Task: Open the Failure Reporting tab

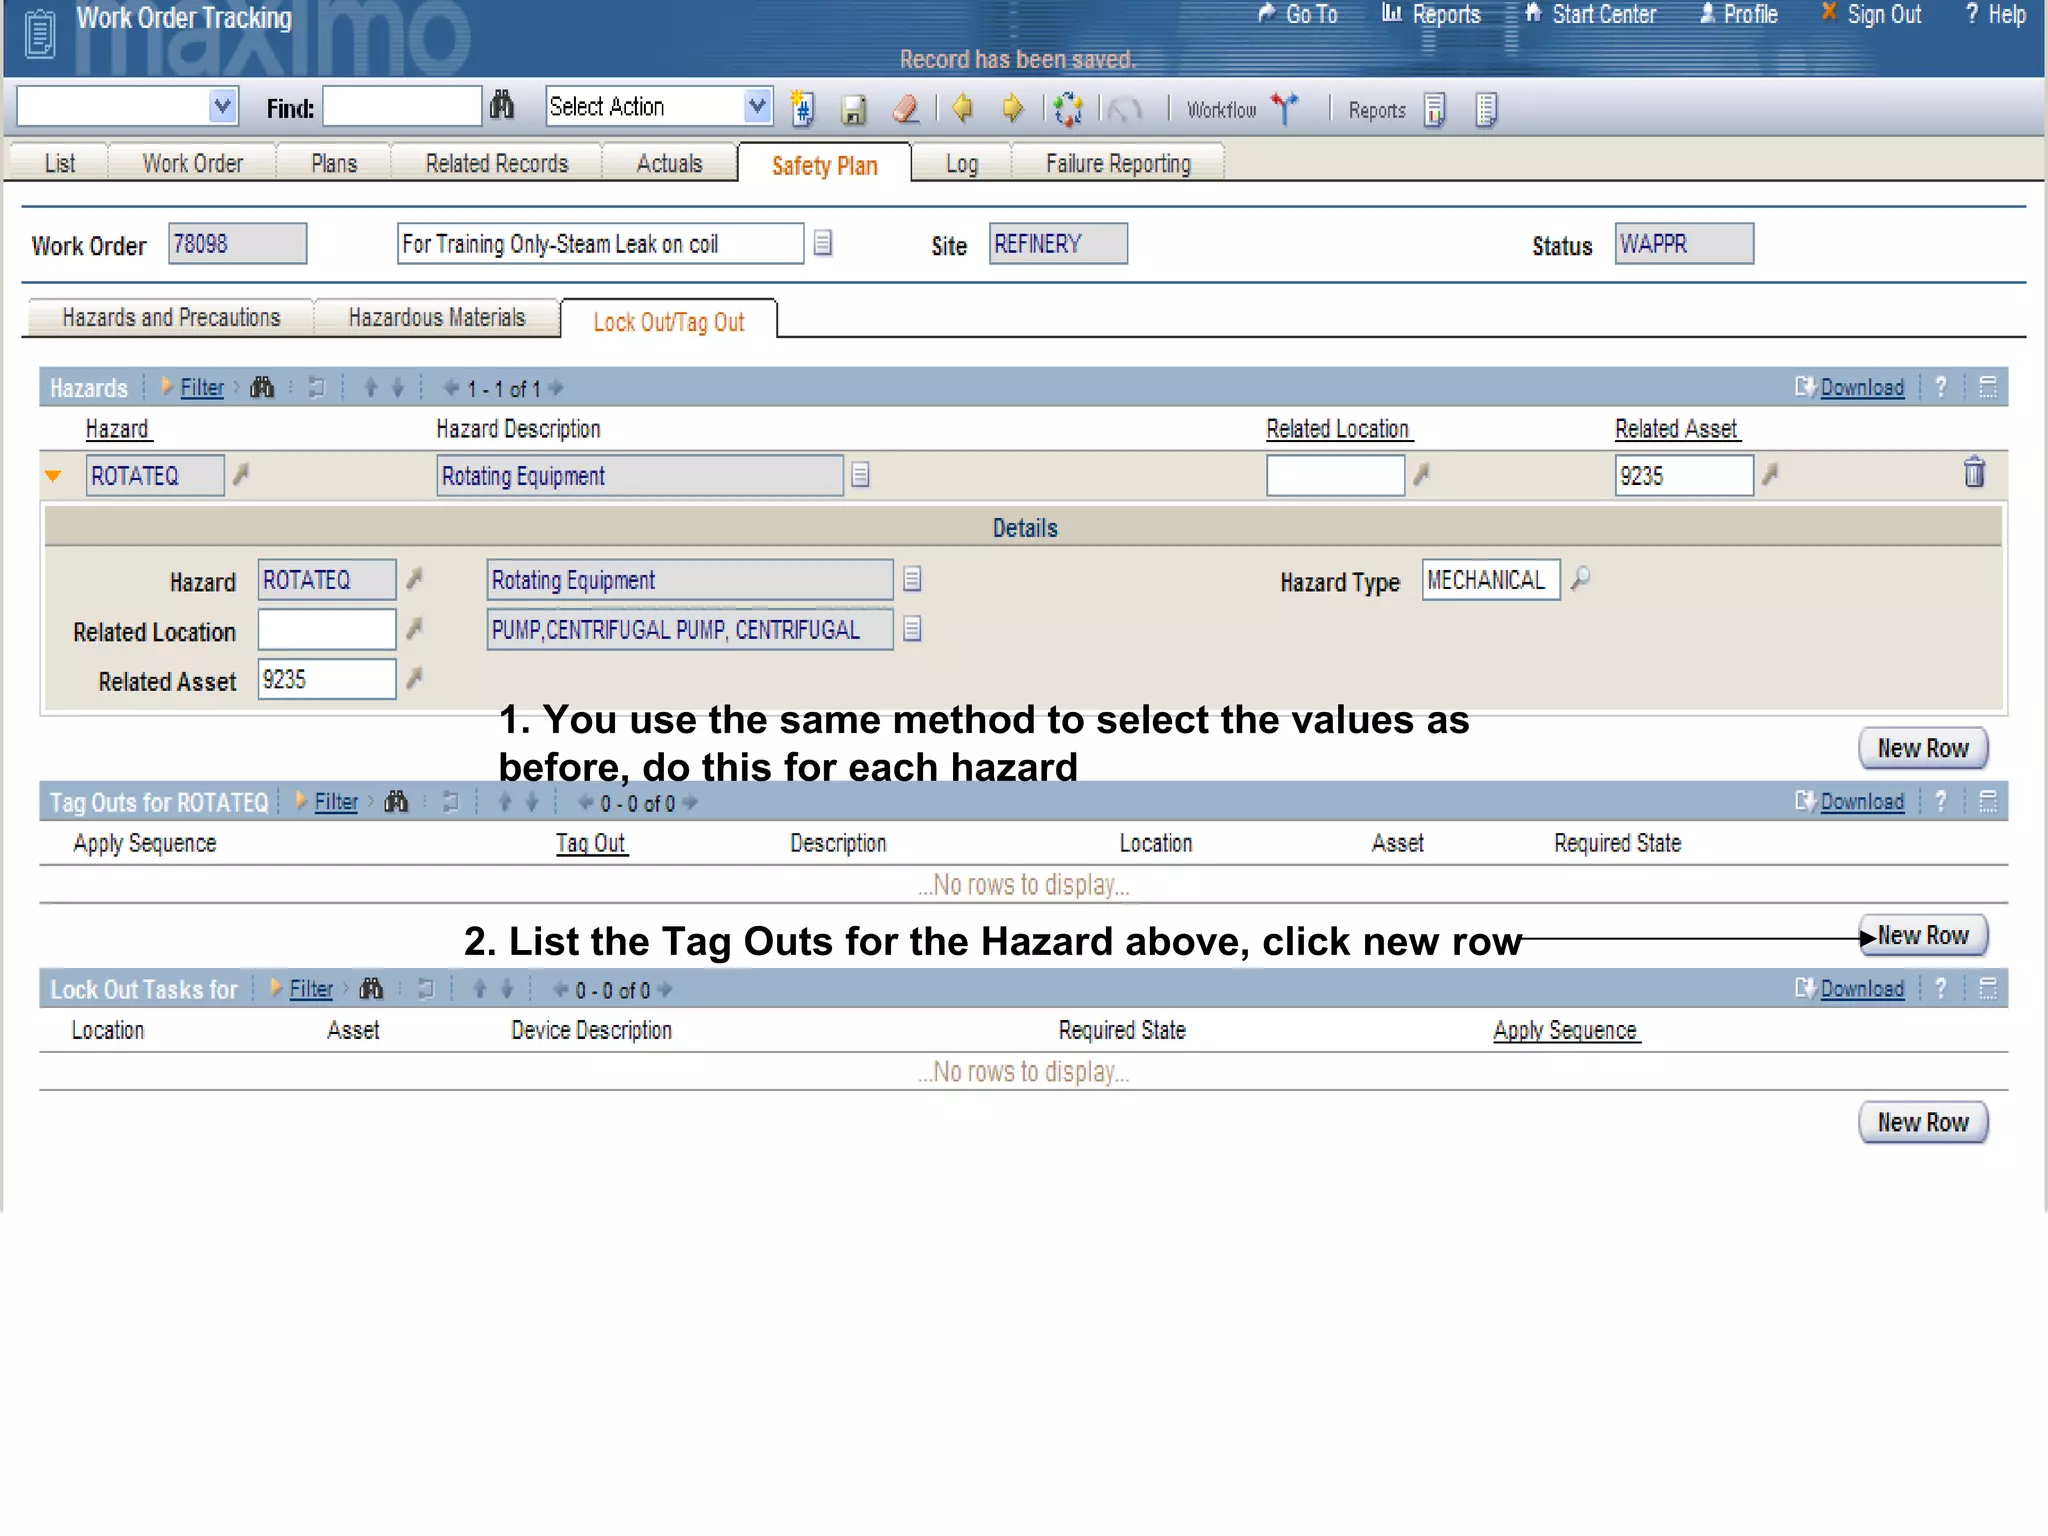Action: (x=1117, y=164)
